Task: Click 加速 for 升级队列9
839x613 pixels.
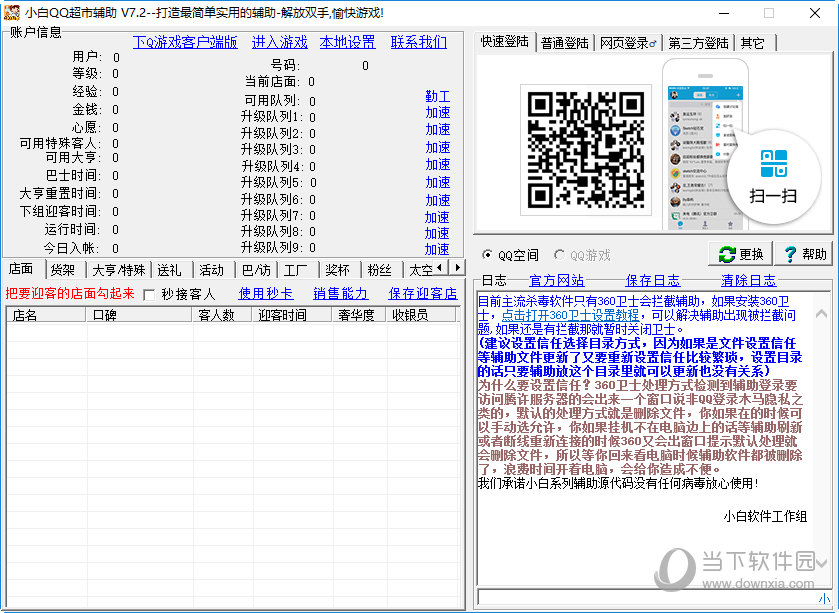Action: 437,249
